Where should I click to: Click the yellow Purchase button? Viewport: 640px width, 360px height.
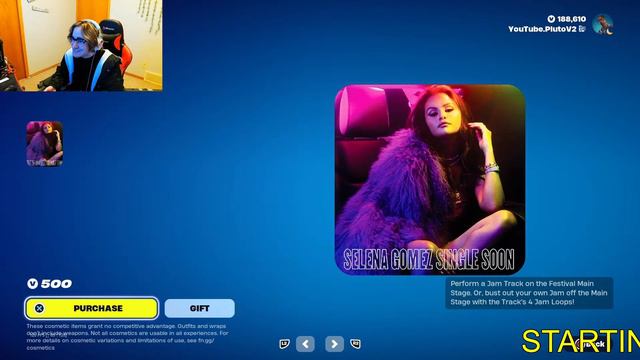(91, 308)
